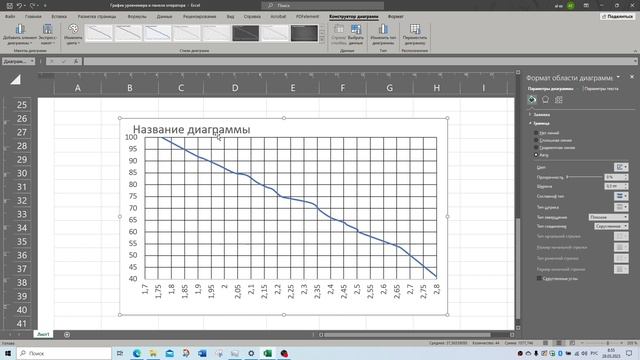Switch to Формат ribbon tab
640x360 pixels.
click(396, 17)
